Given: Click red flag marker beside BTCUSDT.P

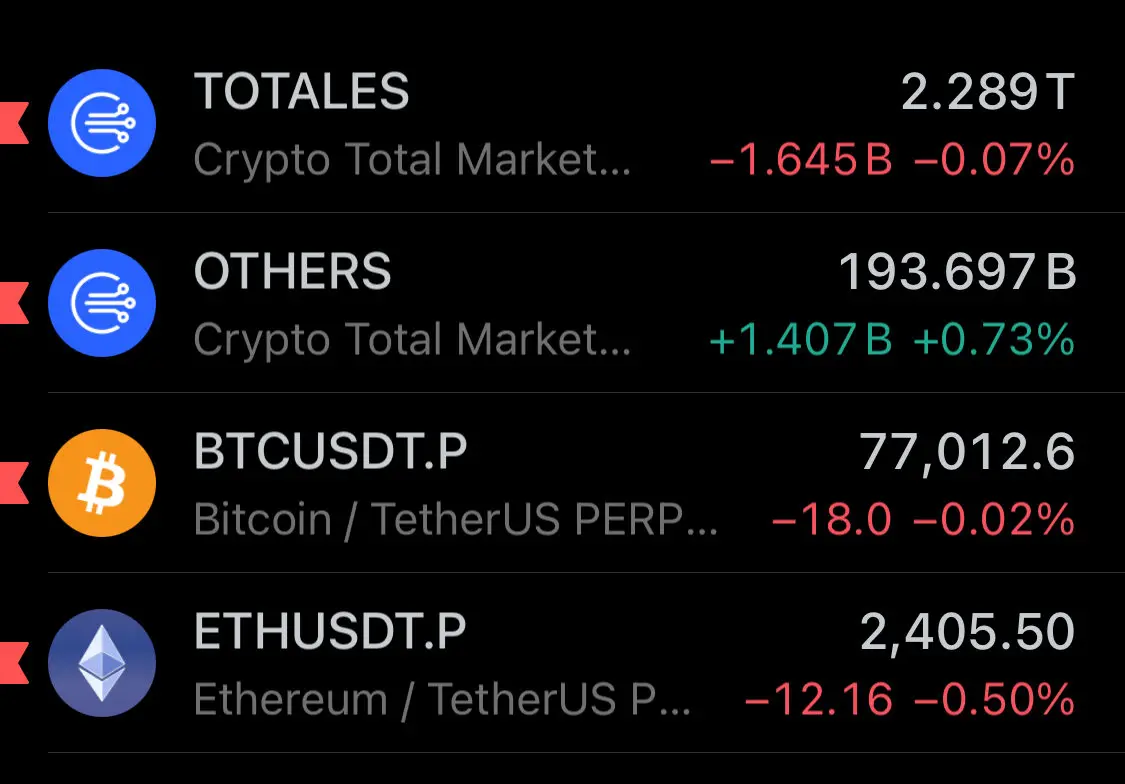Looking at the screenshot, I should point(14,483).
